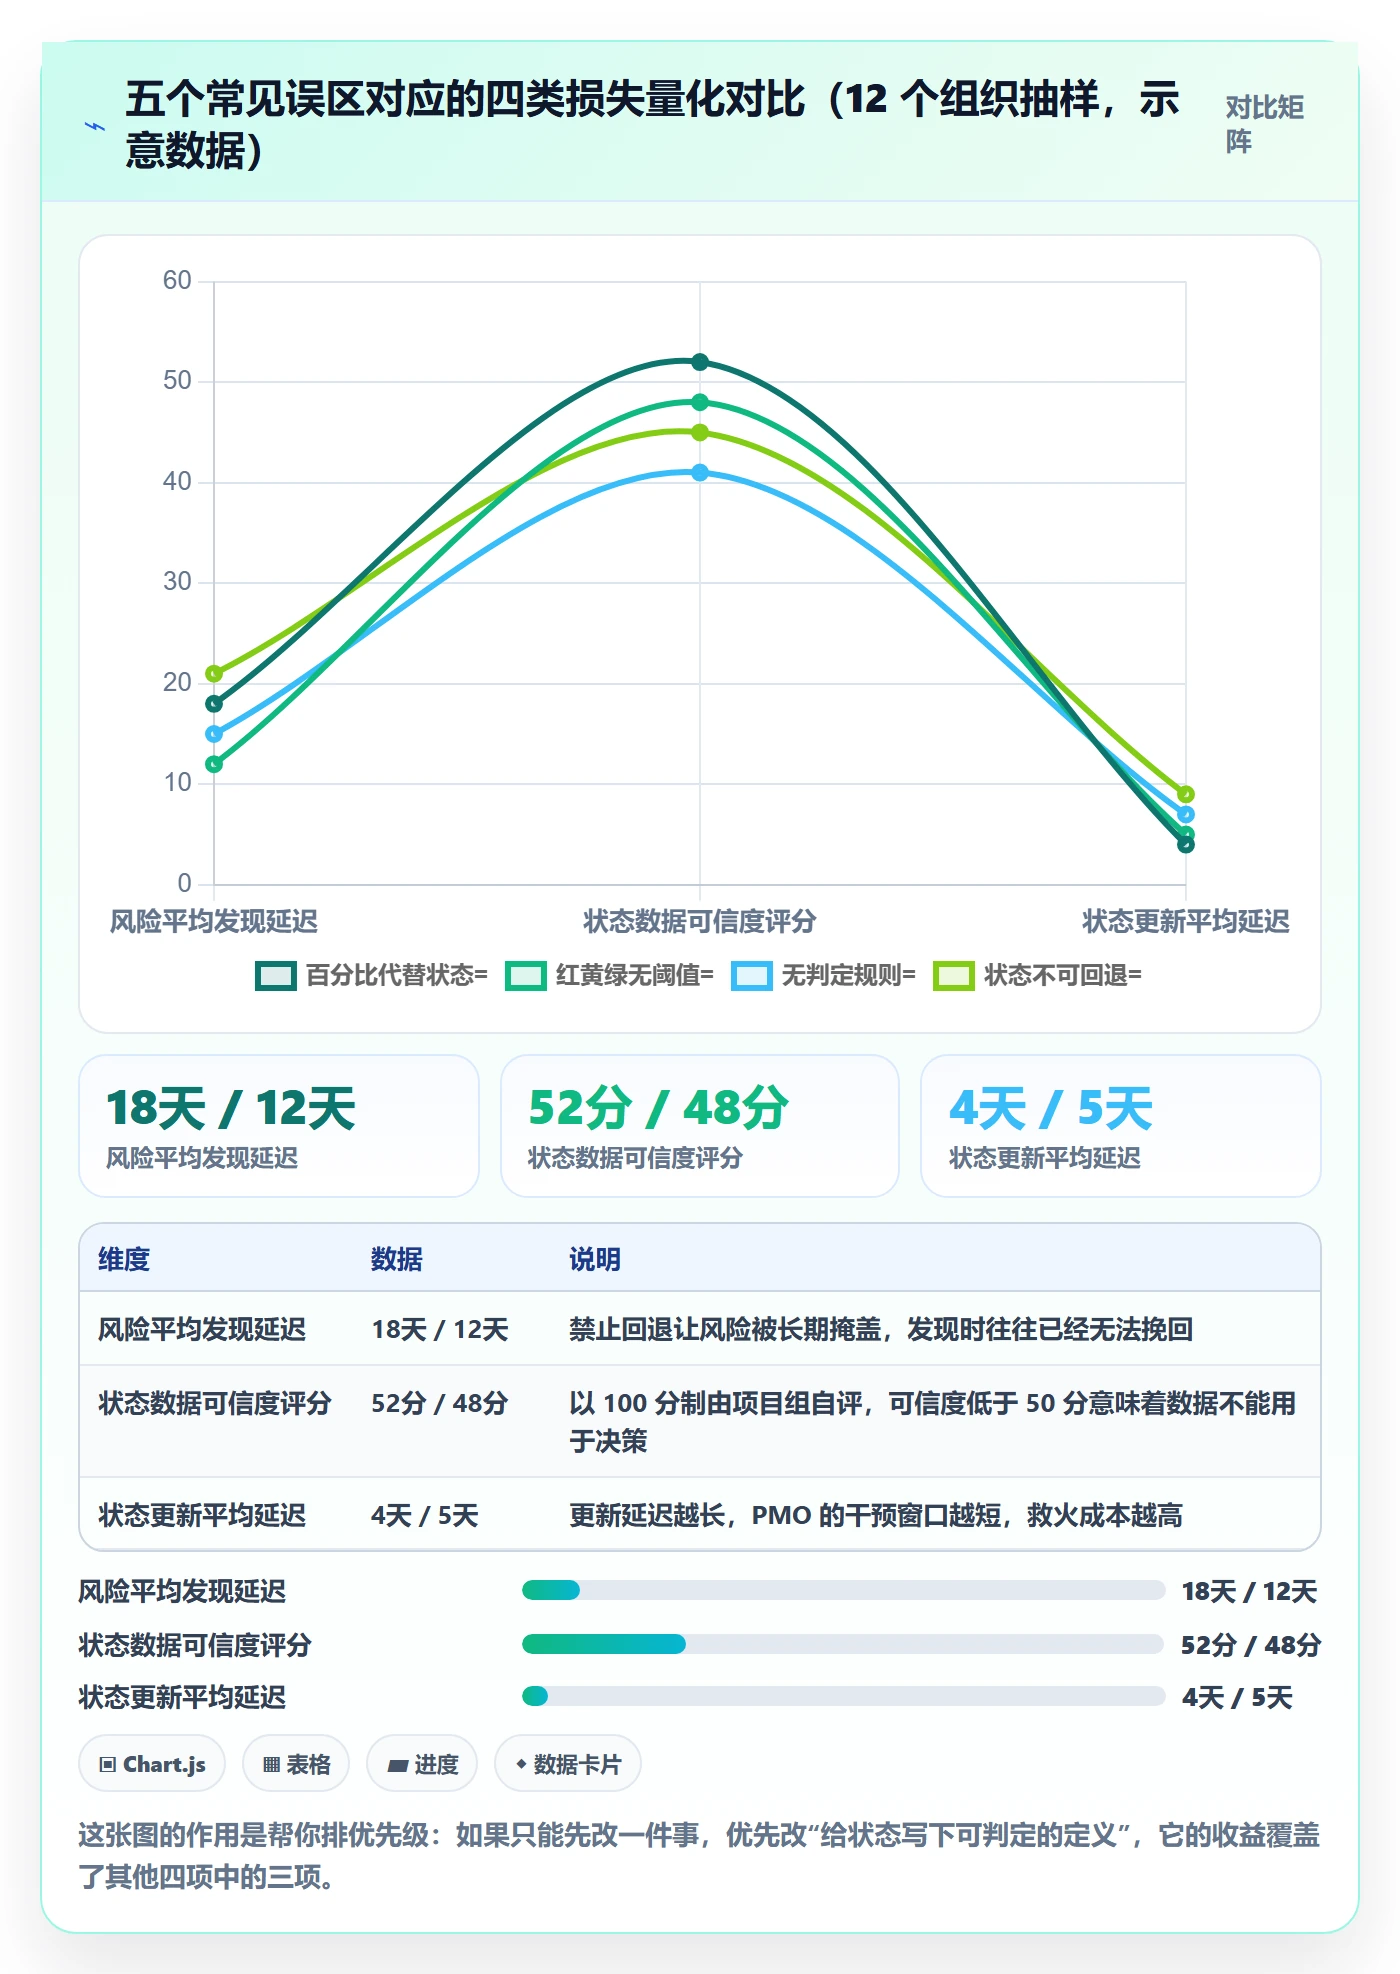1400x1974 pixels.
Task: Click the 状态更新平均延迟 table row label
Action: click(x=202, y=1515)
